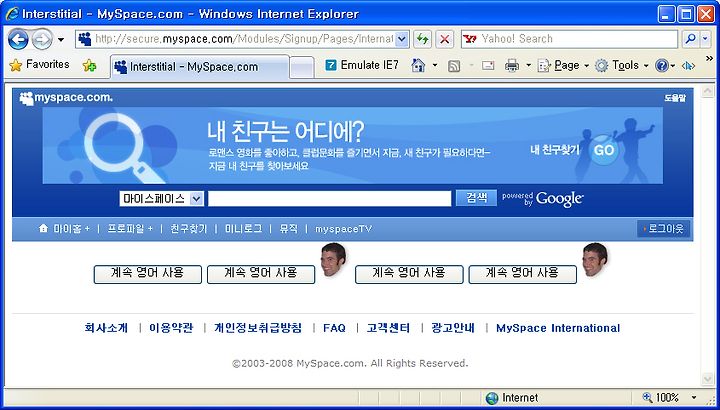Click the Internet security zone globe icon
720x410 pixels.
click(x=491, y=398)
